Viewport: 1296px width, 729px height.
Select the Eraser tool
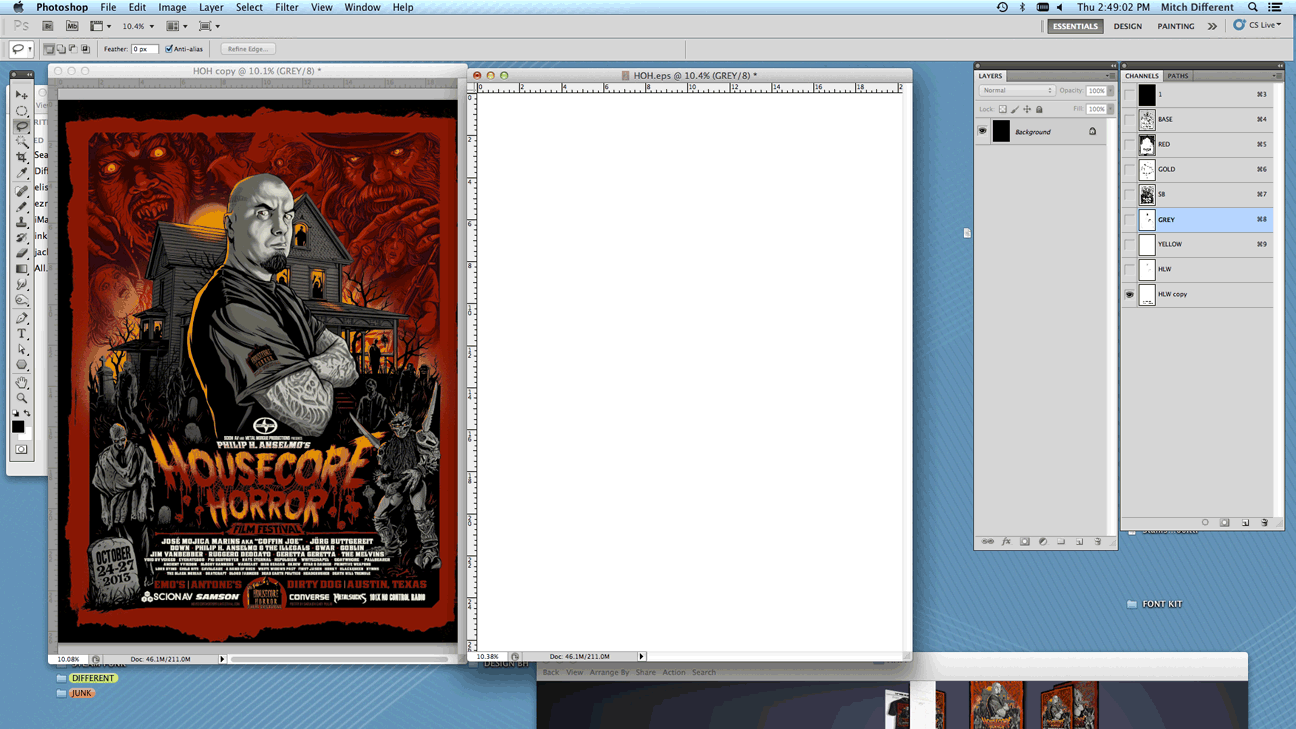(x=21, y=253)
